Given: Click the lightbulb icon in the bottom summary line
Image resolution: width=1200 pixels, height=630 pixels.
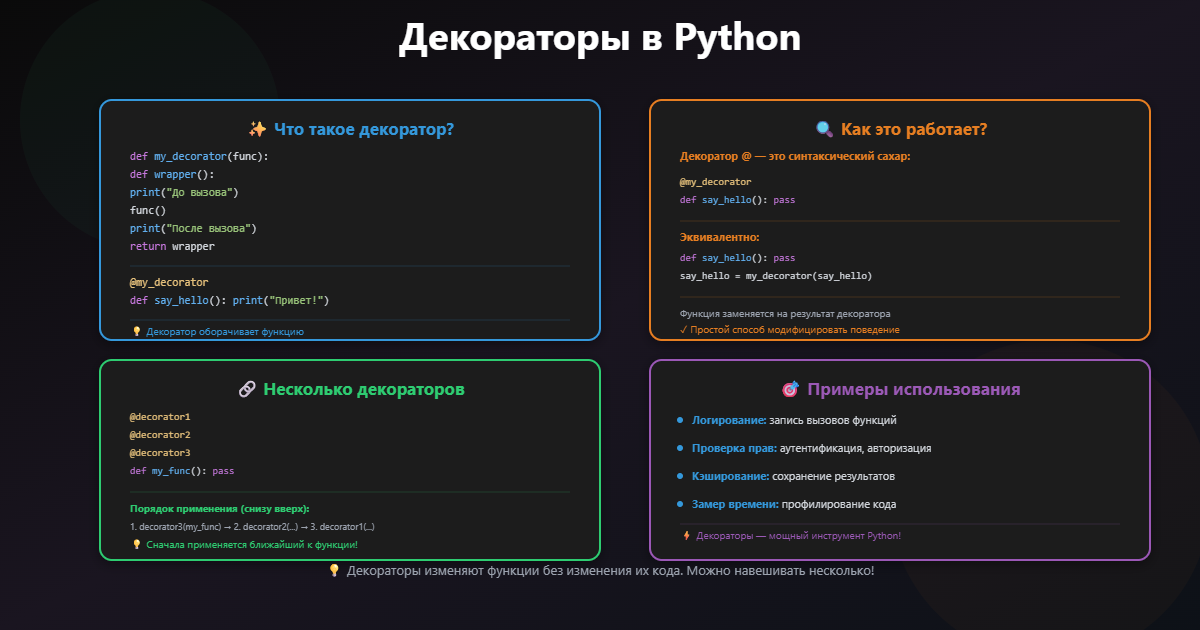Looking at the screenshot, I should click(334, 571).
